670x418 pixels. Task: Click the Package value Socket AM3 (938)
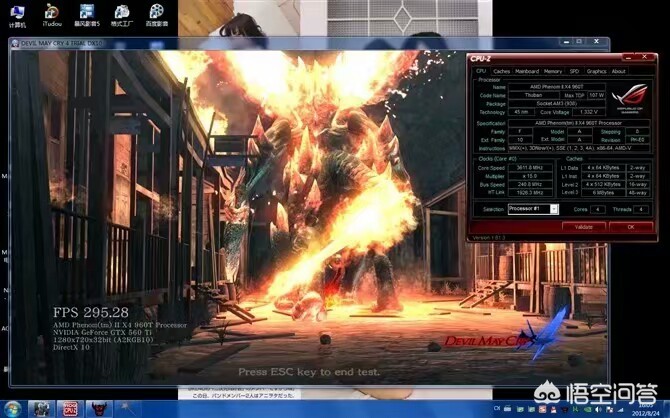coord(557,104)
